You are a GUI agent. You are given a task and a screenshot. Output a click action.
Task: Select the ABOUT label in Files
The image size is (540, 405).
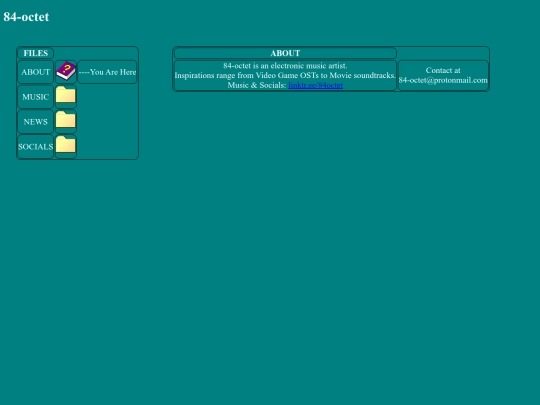(x=35, y=72)
